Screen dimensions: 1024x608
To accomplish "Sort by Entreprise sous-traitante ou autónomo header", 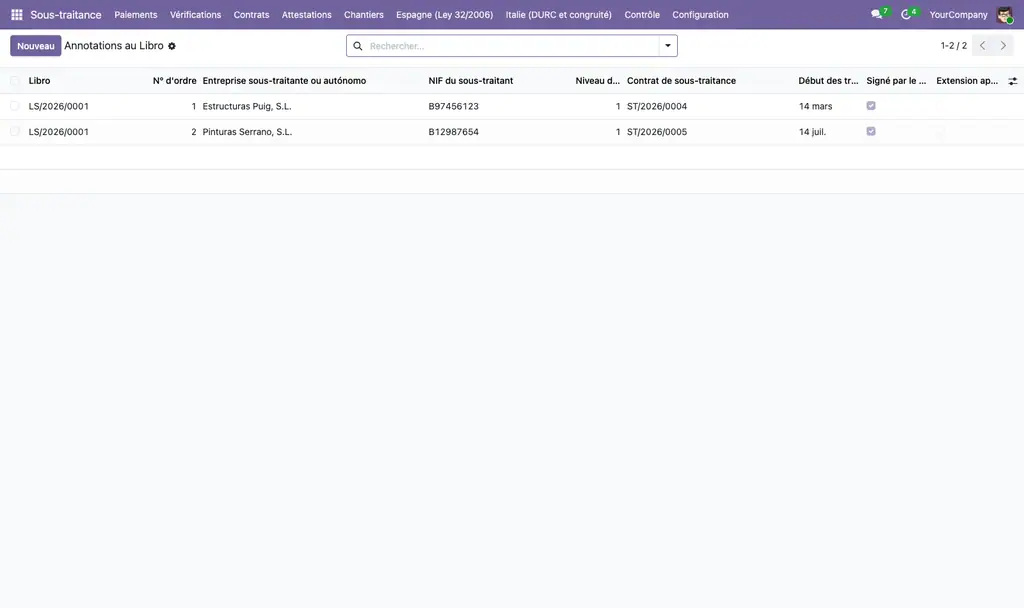I will coord(284,81).
